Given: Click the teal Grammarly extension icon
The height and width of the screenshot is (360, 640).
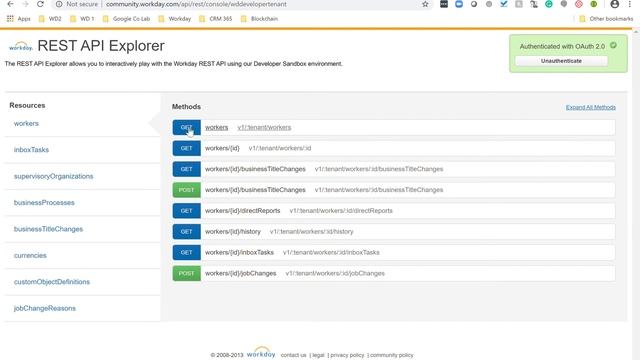Looking at the screenshot, I should click(549, 4).
